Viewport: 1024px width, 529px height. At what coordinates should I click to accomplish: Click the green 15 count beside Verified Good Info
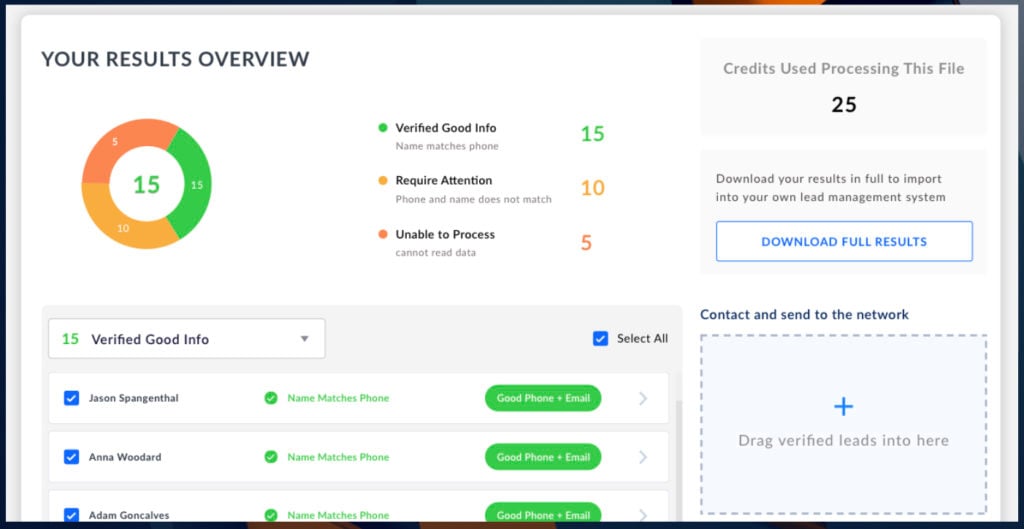[x=592, y=134]
